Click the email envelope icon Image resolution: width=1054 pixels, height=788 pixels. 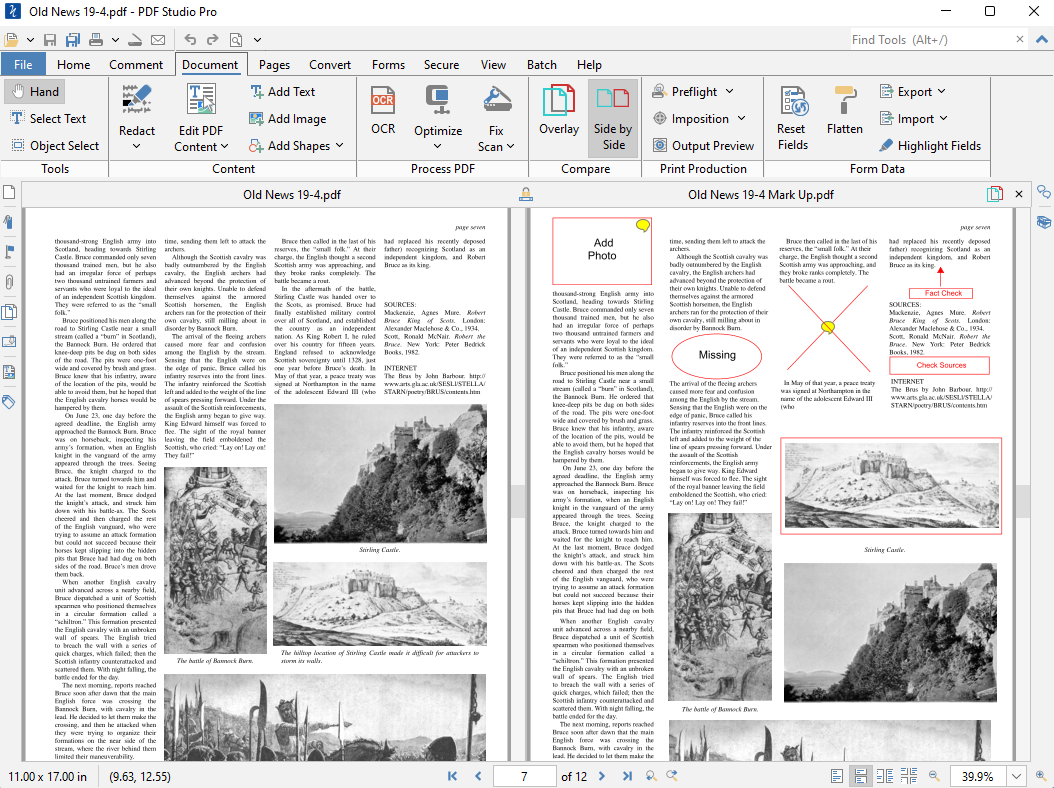pyautogui.click(x=158, y=40)
